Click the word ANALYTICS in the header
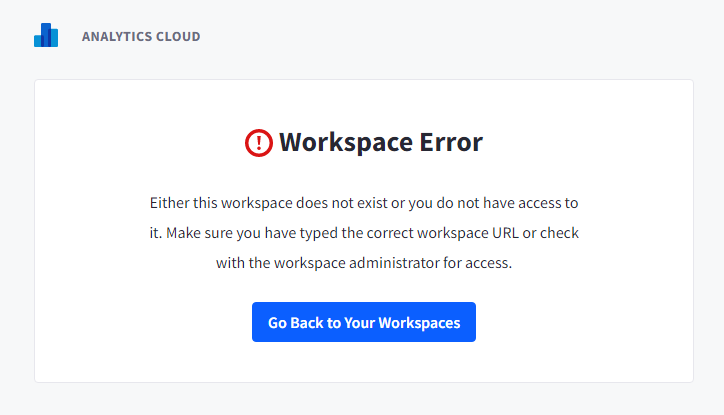The height and width of the screenshot is (415, 724). (x=117, y=36)
